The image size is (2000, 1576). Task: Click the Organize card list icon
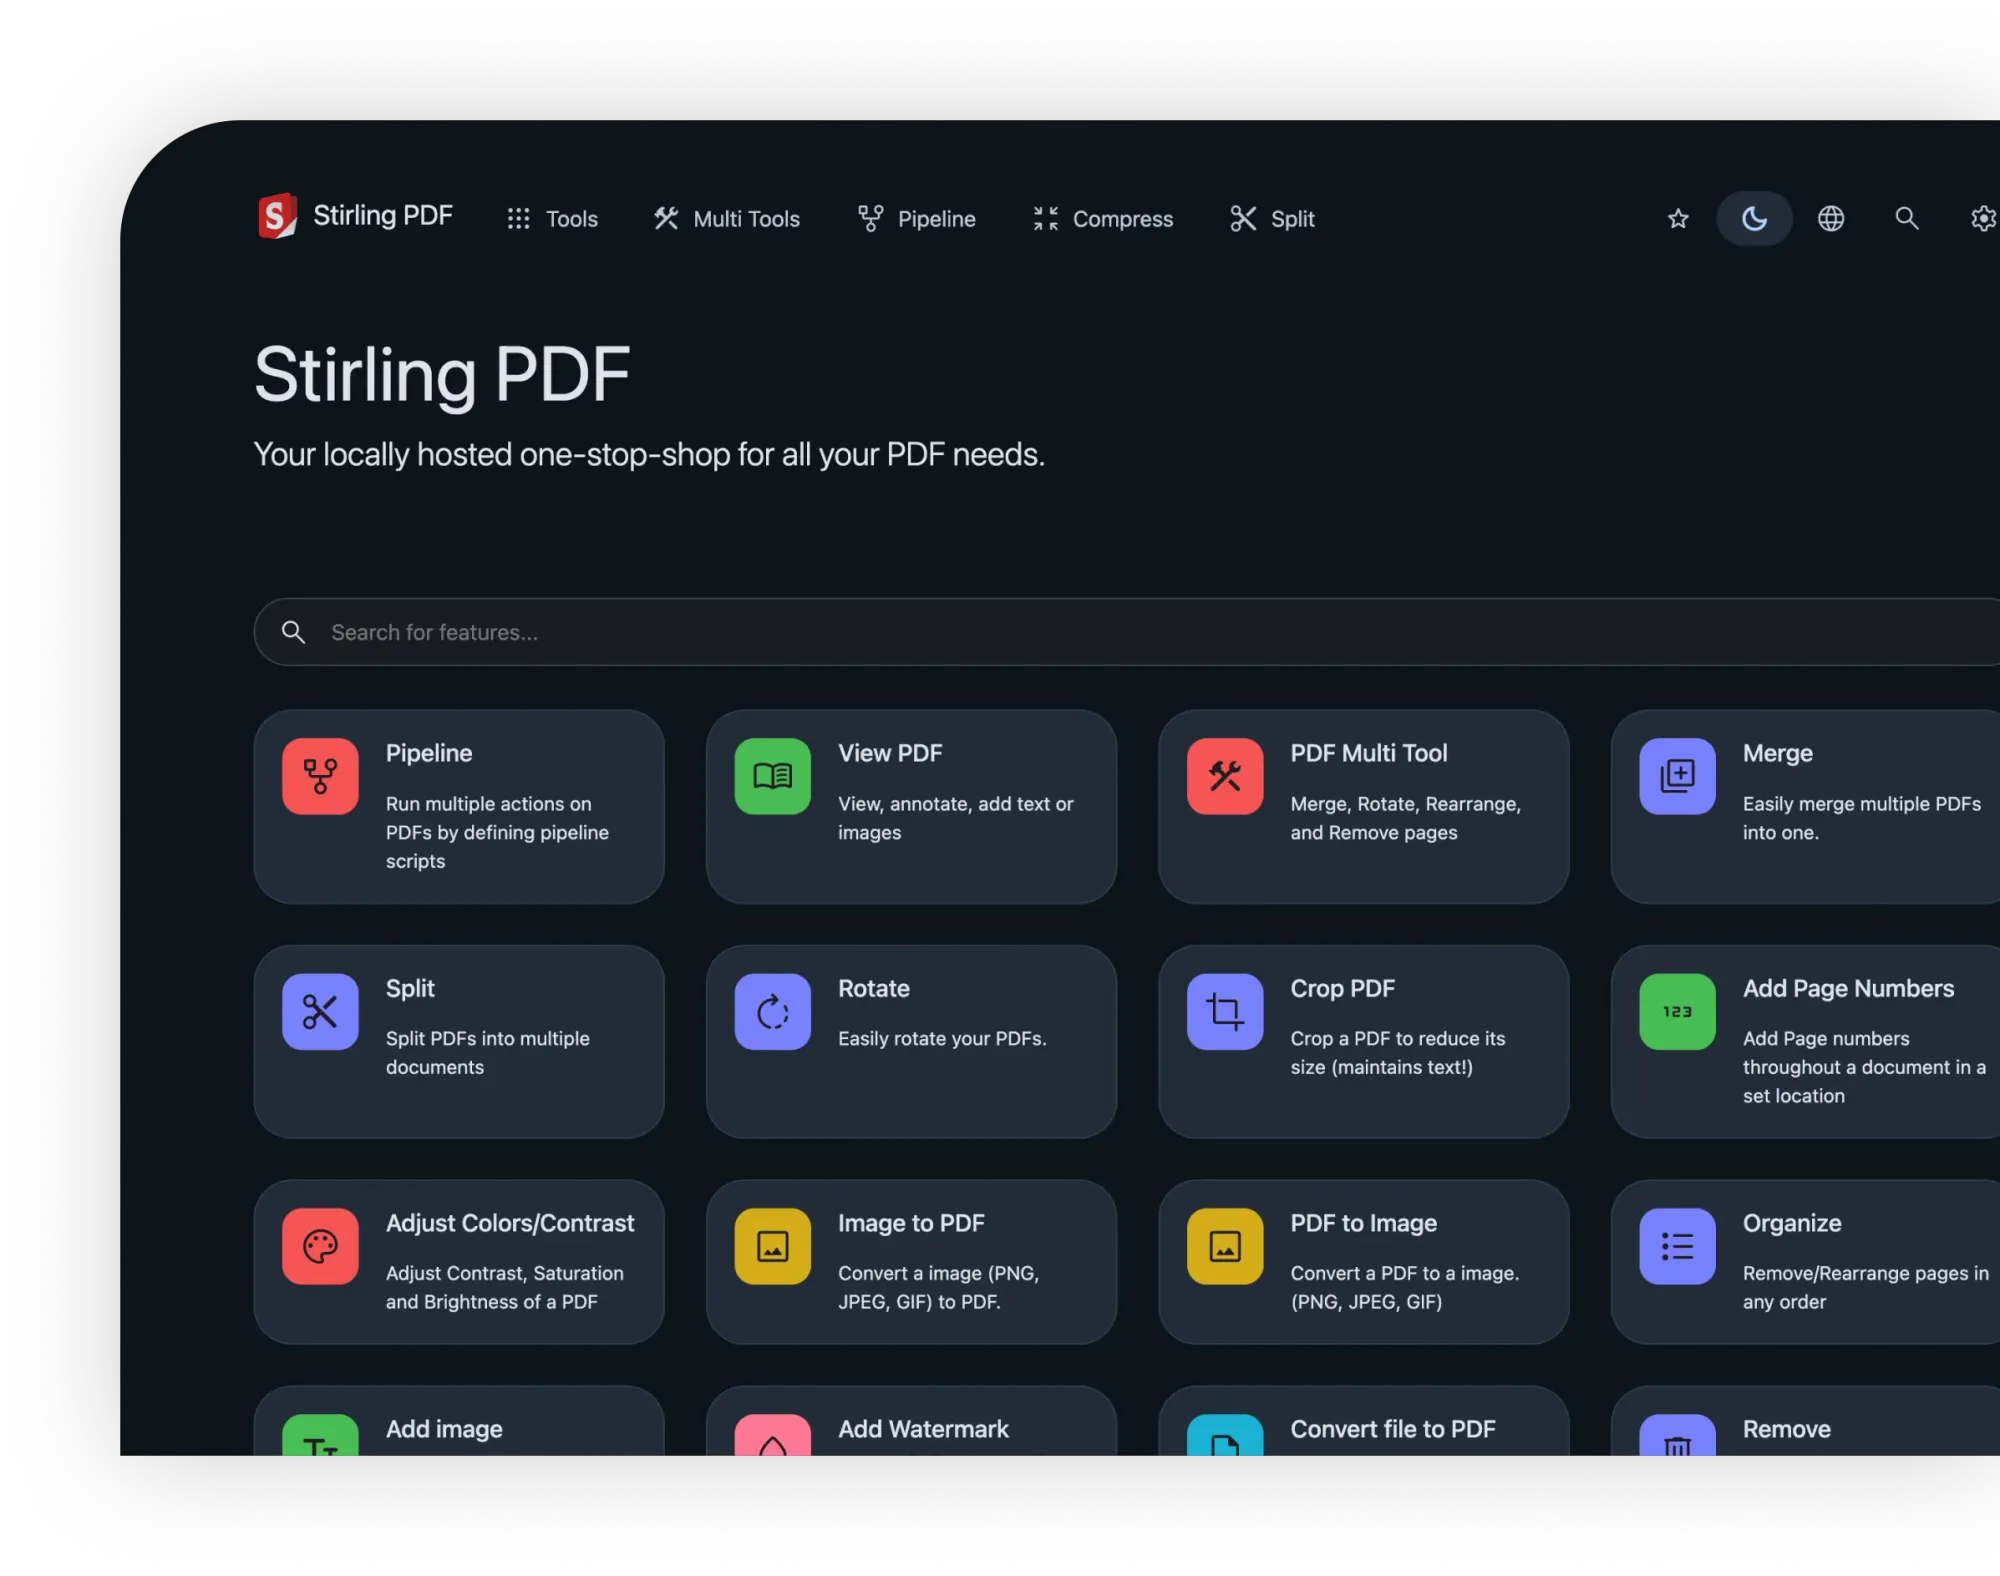pos(1678,1246)
